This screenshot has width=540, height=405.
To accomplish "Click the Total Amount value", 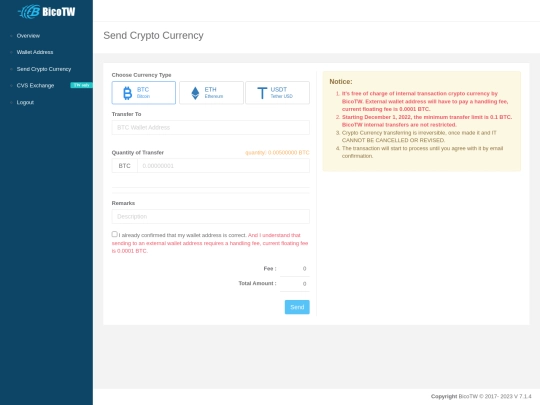I will (304, 284).
